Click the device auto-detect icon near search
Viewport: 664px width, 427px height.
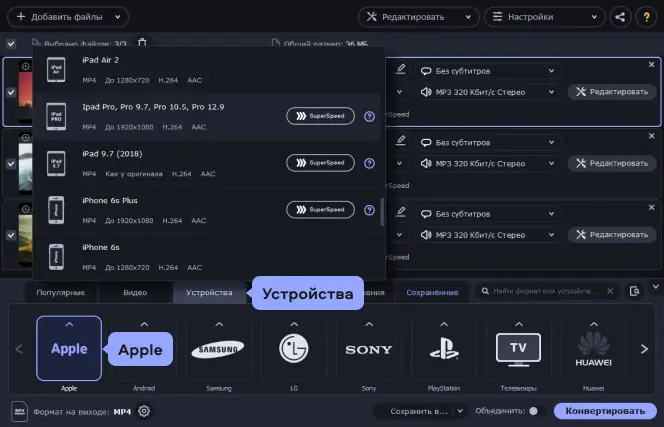634,291
